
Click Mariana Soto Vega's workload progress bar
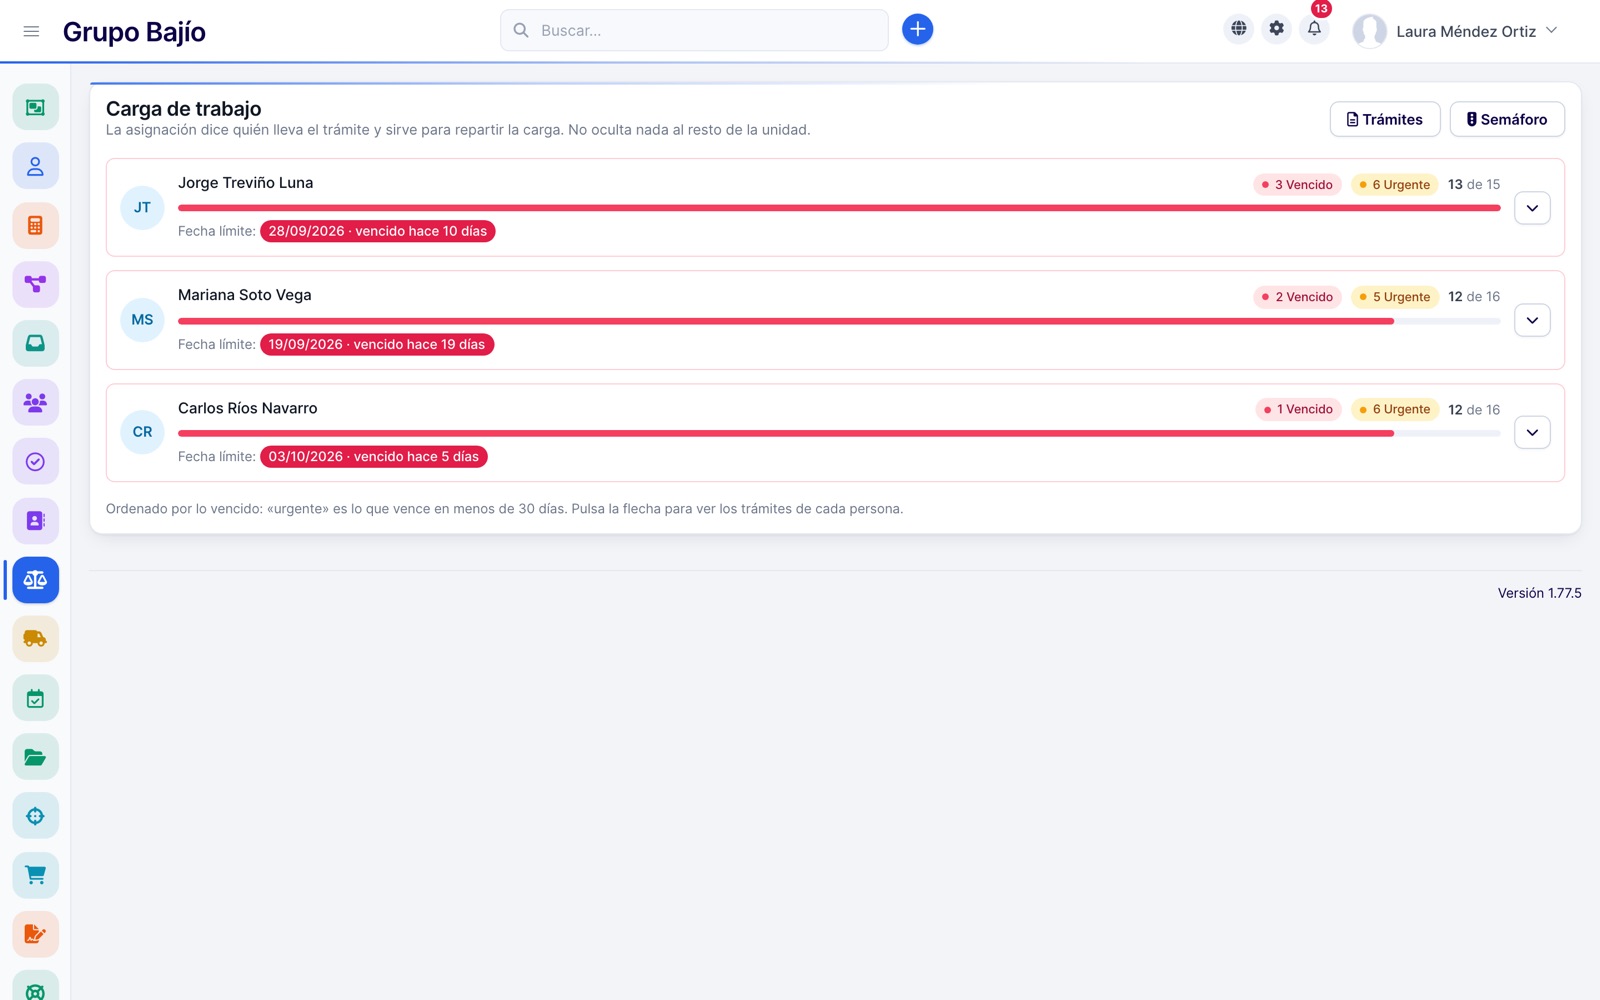839,321
